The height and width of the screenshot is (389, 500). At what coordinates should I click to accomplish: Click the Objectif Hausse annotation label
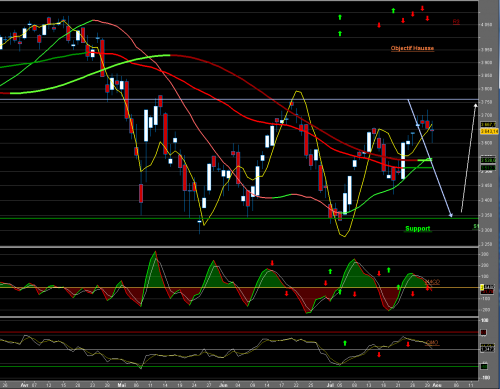[x=412, y=48]
